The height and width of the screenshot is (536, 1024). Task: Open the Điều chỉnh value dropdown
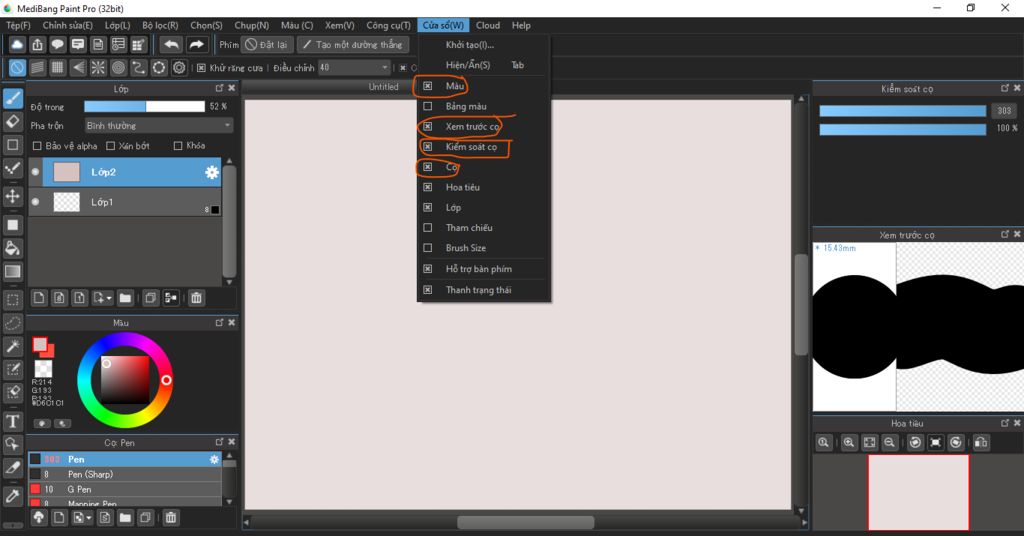point(354,67)
